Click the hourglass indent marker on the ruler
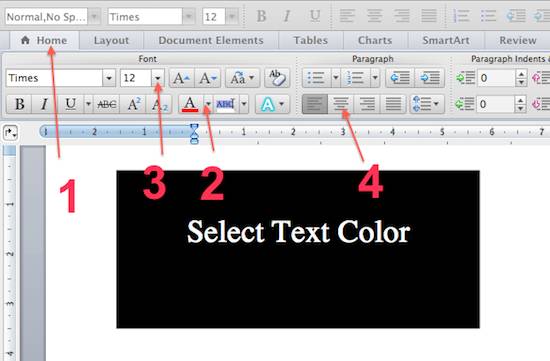 click(x=194, y=134)
